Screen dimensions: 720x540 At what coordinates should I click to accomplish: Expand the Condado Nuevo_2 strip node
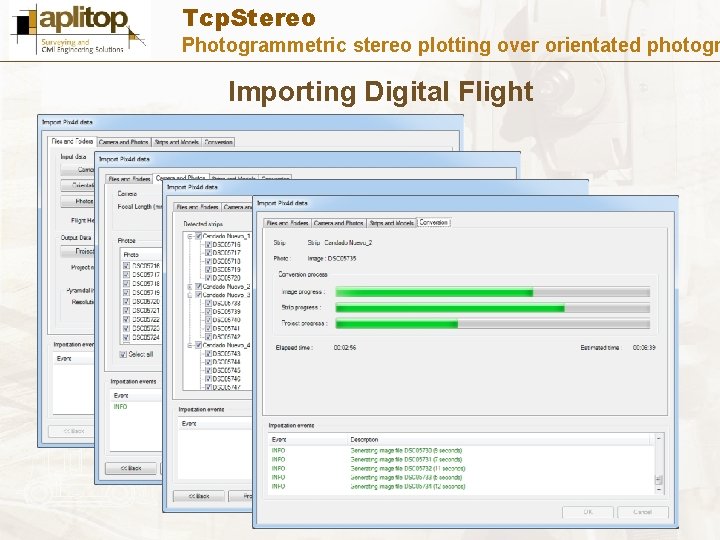pyautogui.click(x=190, y=287)
